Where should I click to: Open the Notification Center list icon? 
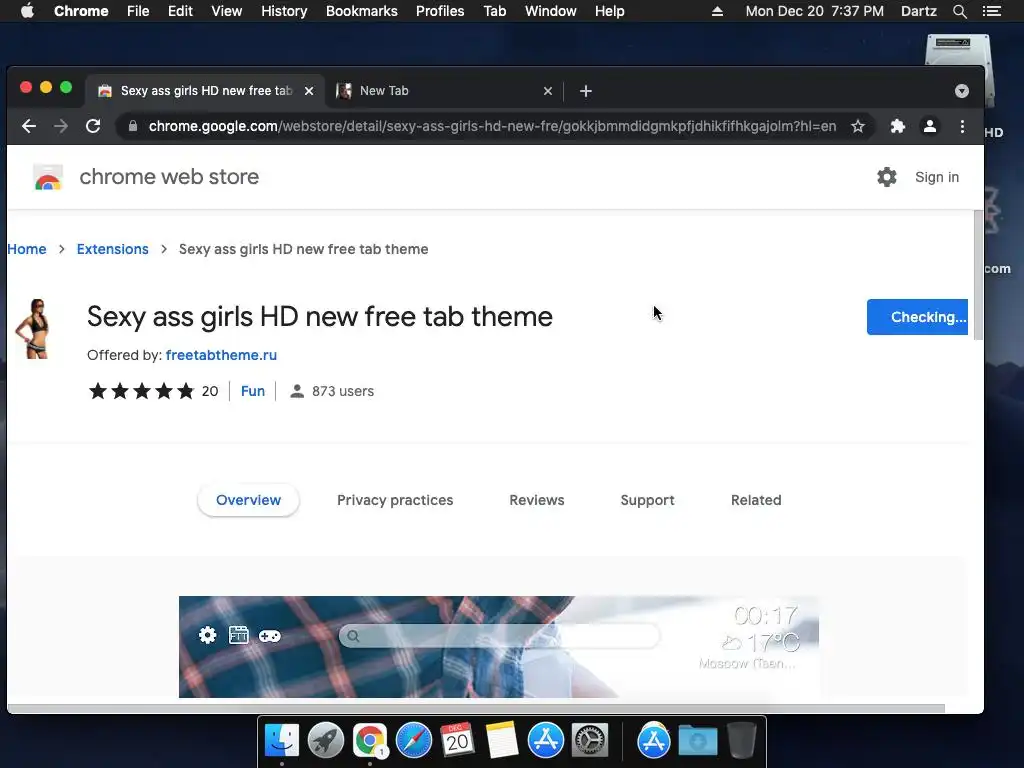tap(991, 11)
